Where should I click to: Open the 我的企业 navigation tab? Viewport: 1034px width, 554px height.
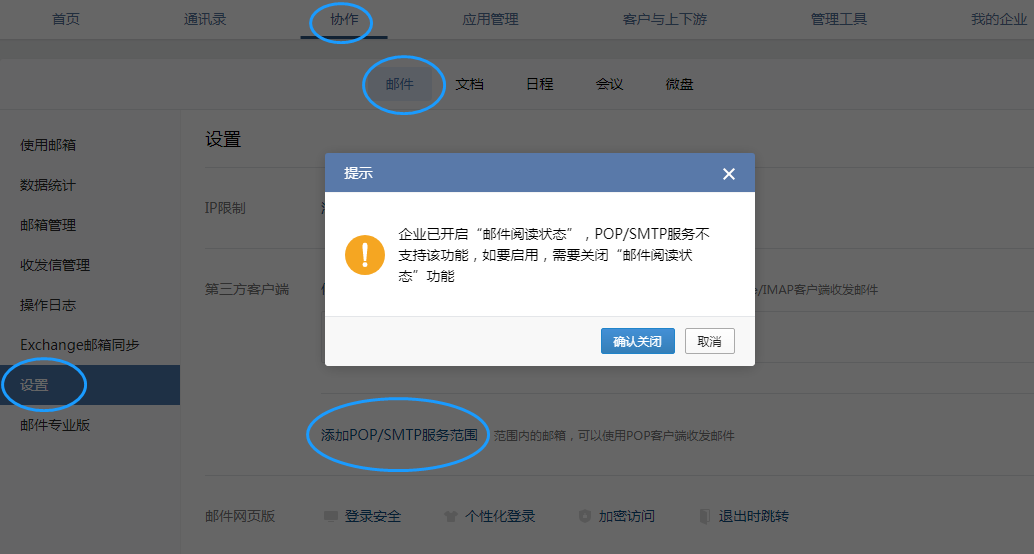click(999, 19)
